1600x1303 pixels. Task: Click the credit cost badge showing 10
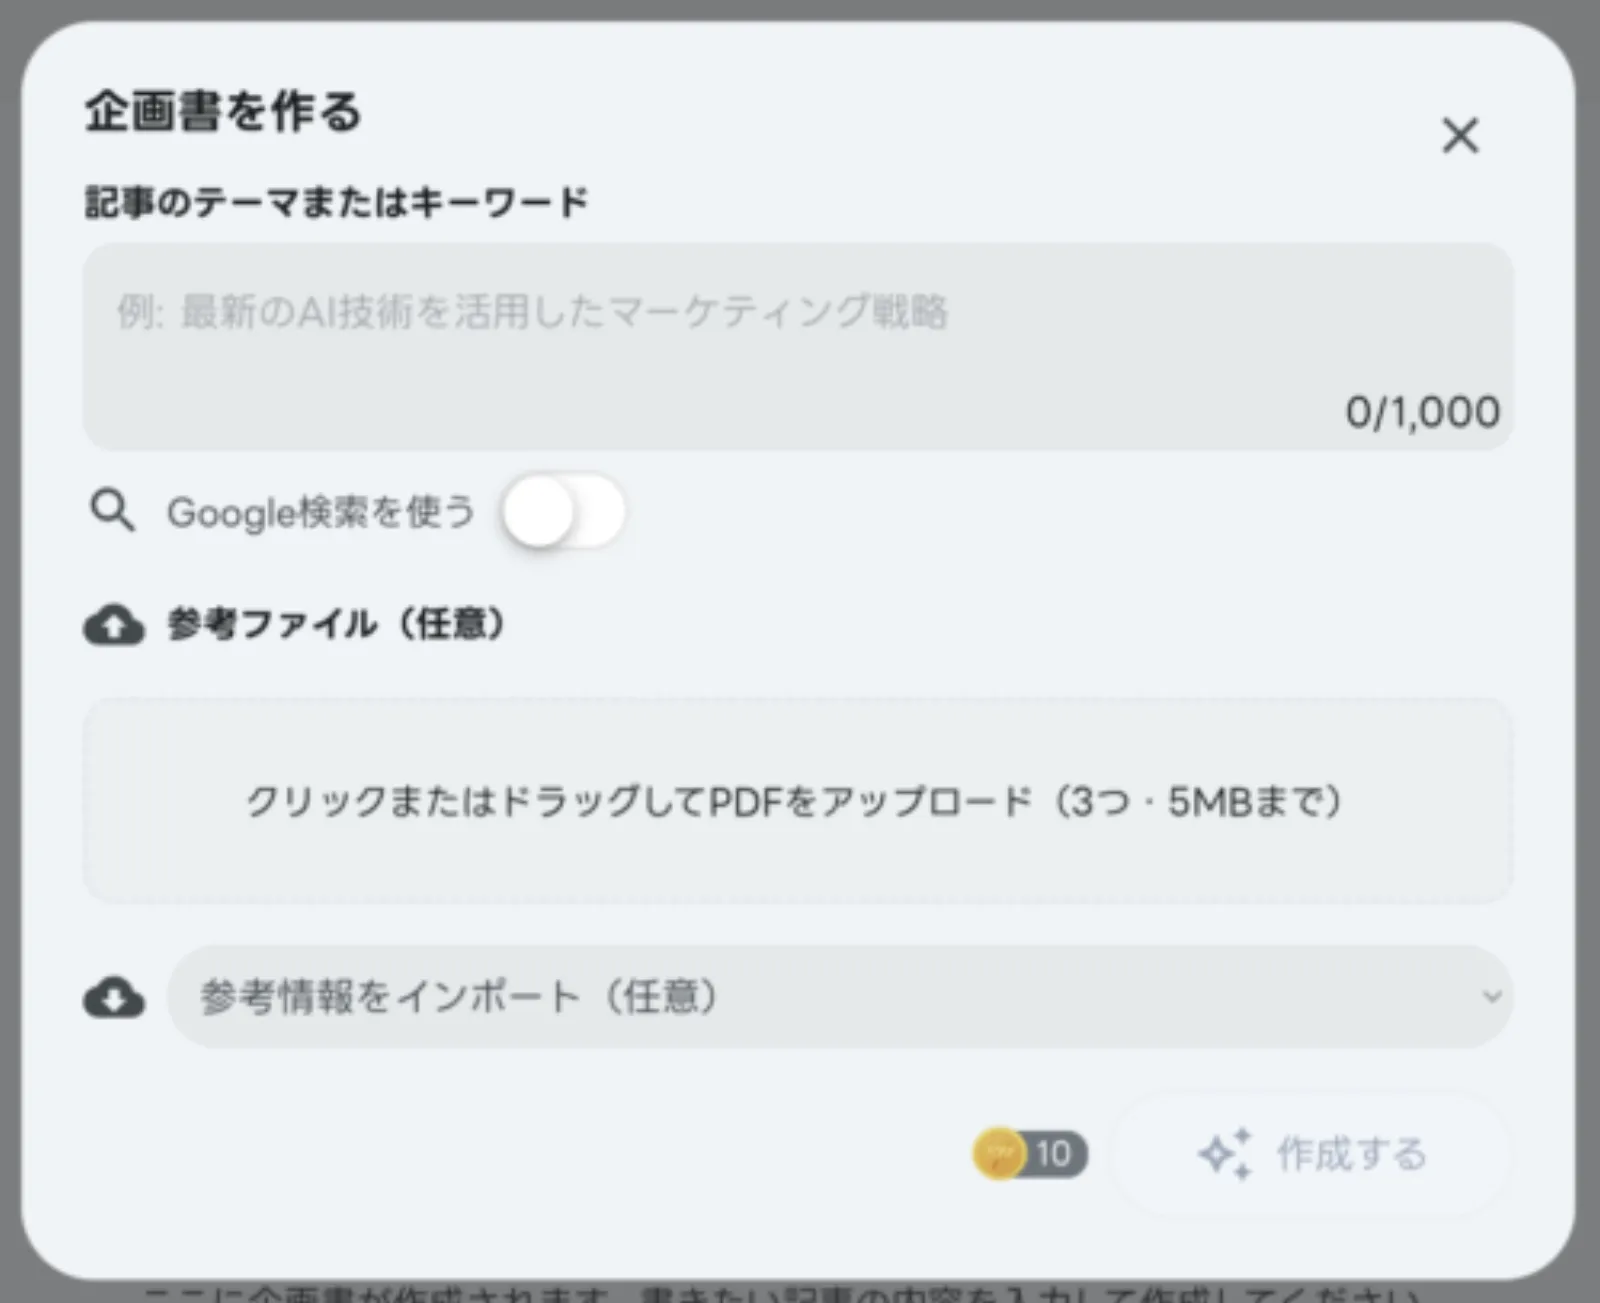[1031, 1154]
